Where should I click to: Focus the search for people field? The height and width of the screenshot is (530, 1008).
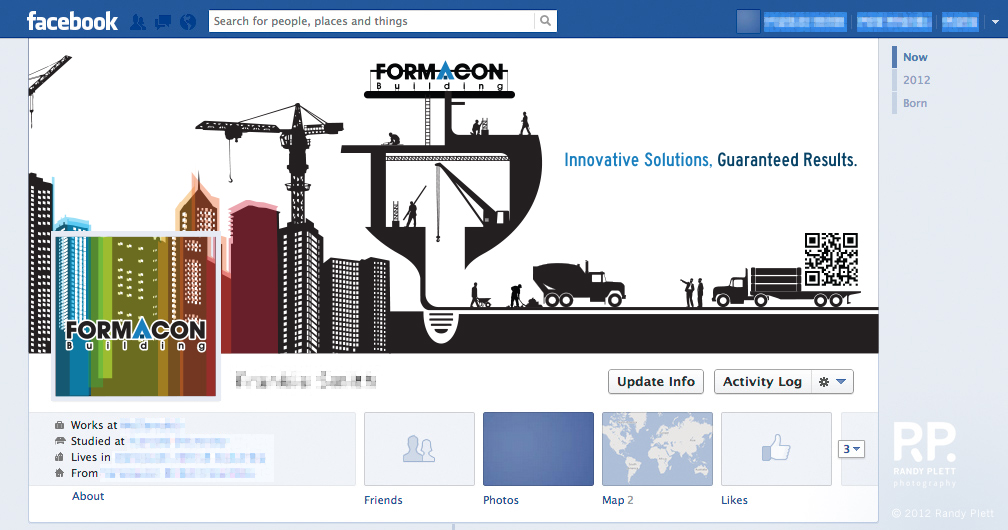pos(372,21)
